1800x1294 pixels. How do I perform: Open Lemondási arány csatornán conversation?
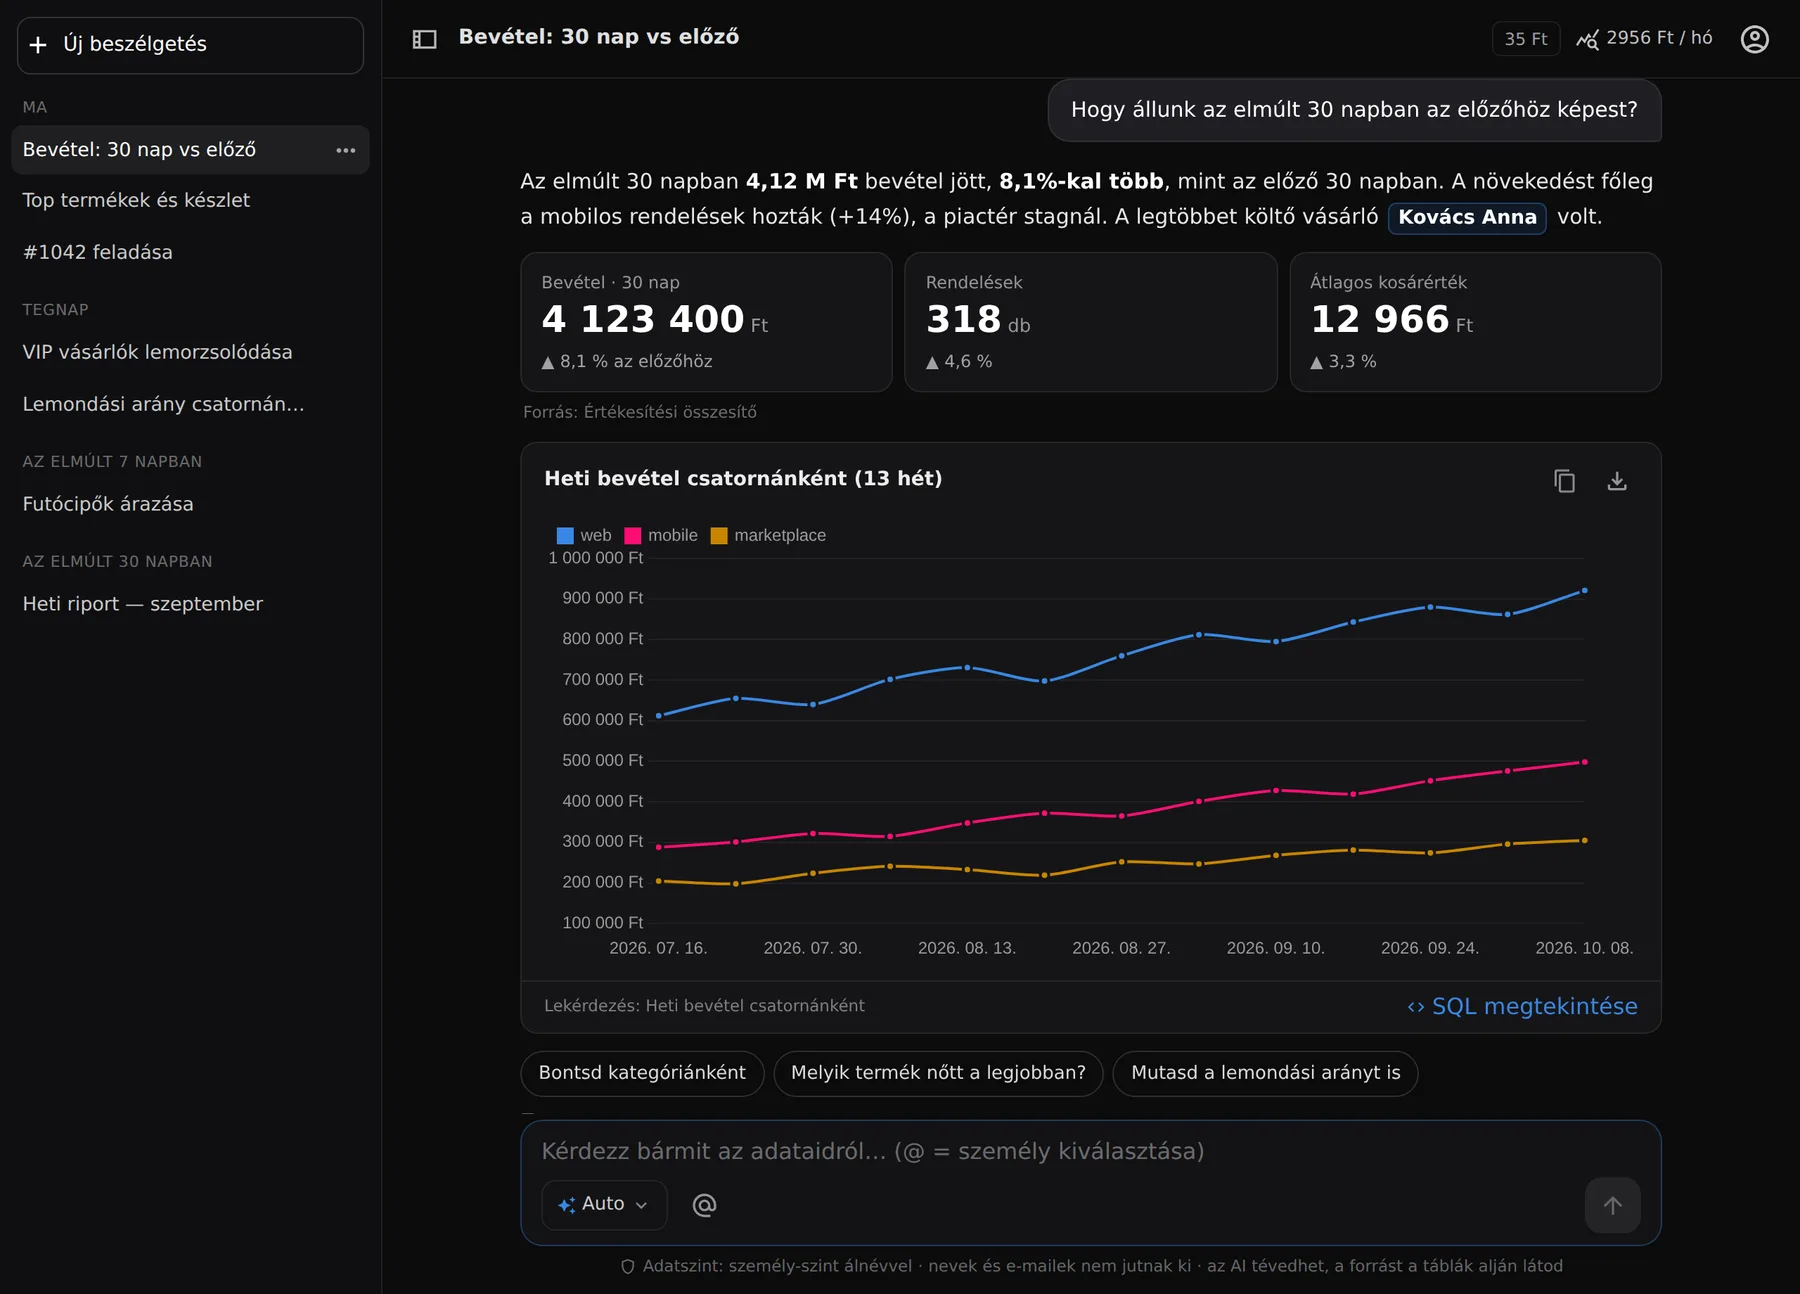[x=190, y=404]
